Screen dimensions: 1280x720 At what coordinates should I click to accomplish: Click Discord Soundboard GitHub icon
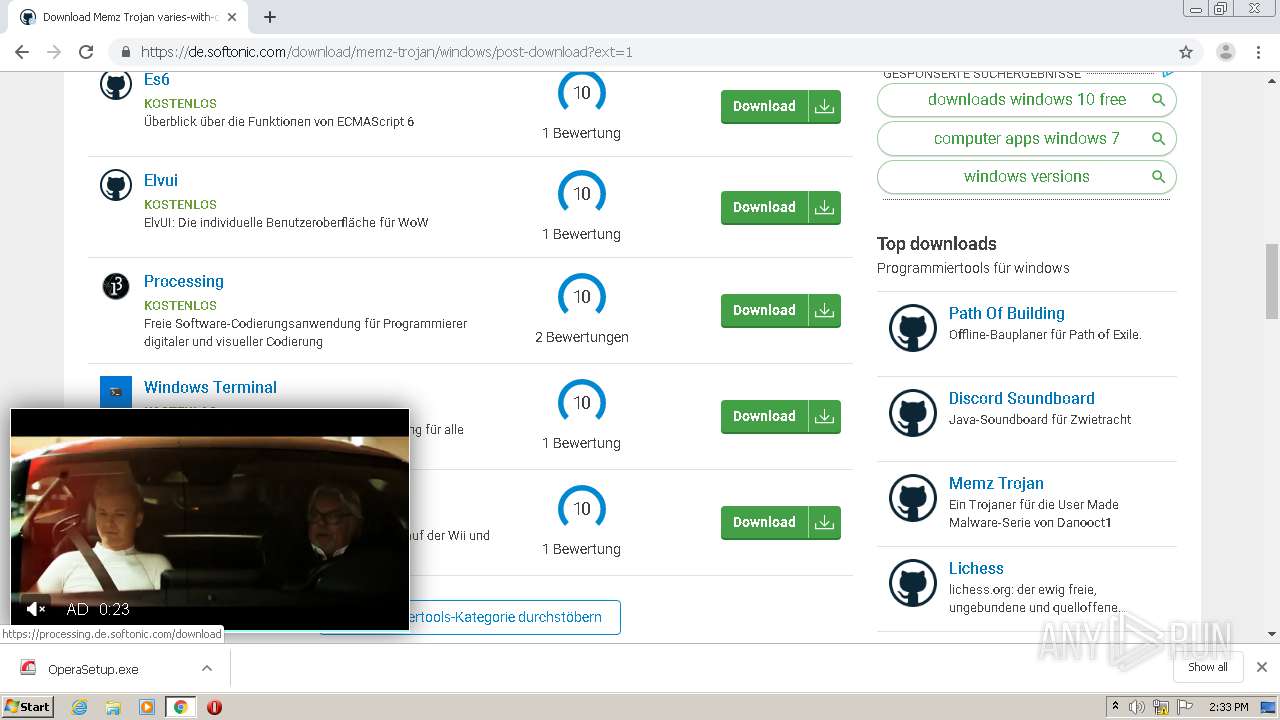913,413
